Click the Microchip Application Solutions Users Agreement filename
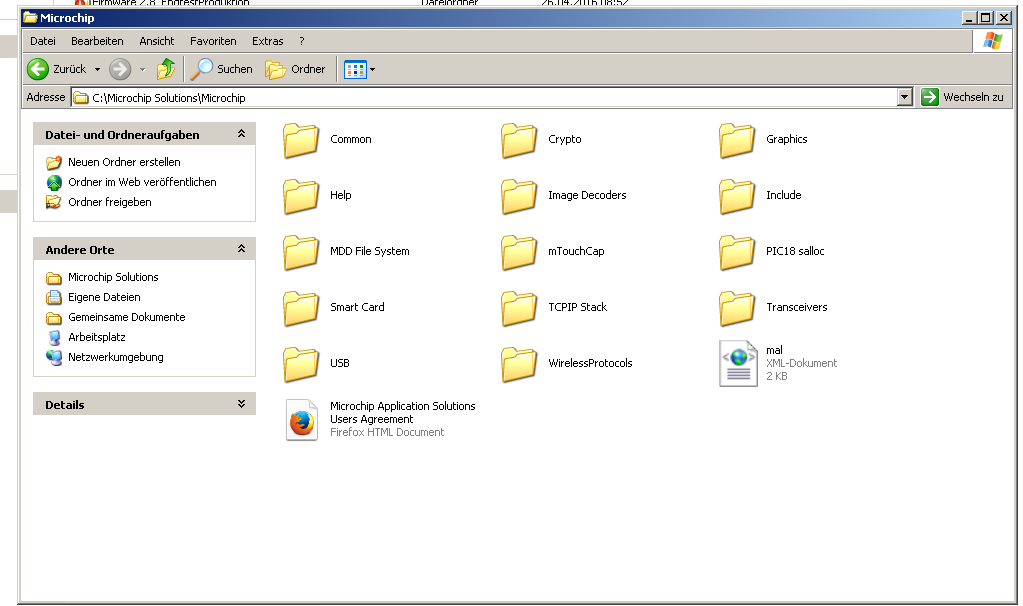 click(403, 412)
